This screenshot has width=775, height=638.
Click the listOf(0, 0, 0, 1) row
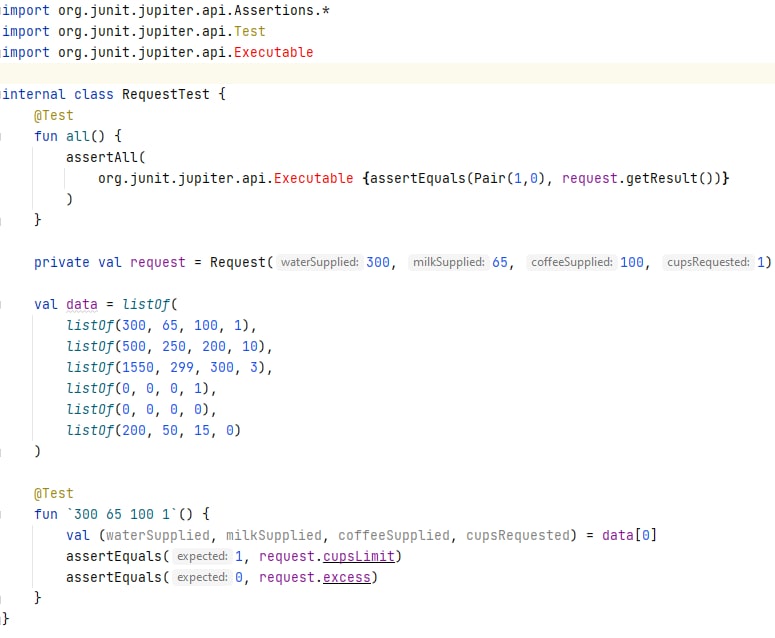[x=141, y=388]
